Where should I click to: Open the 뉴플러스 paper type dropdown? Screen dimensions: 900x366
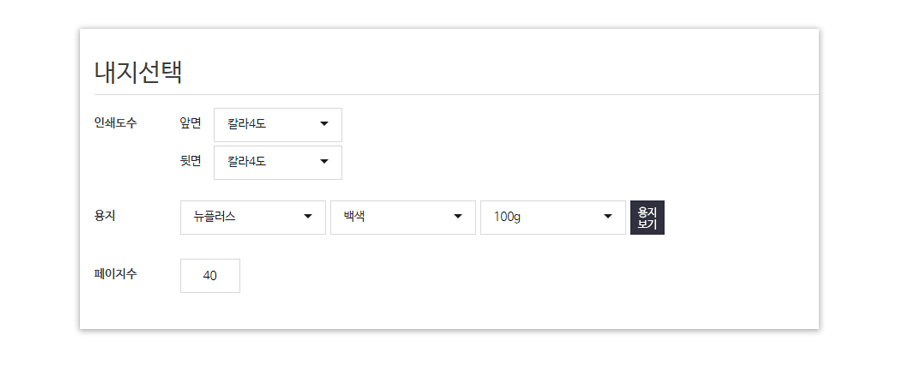pos(253,217)
